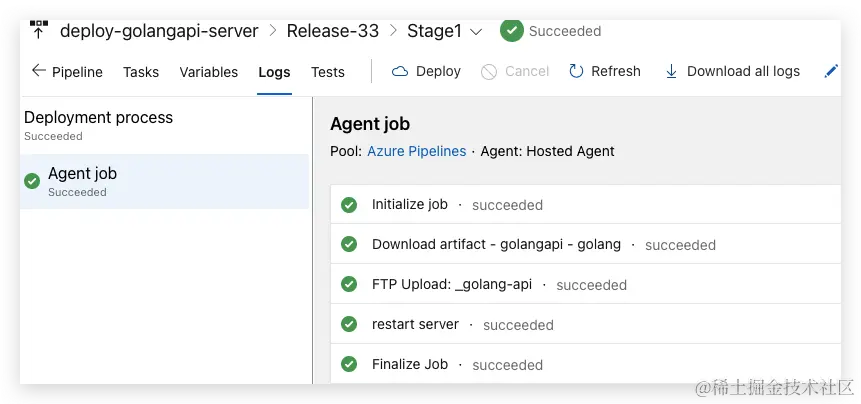View the Download artifact step log

(496, 244)
